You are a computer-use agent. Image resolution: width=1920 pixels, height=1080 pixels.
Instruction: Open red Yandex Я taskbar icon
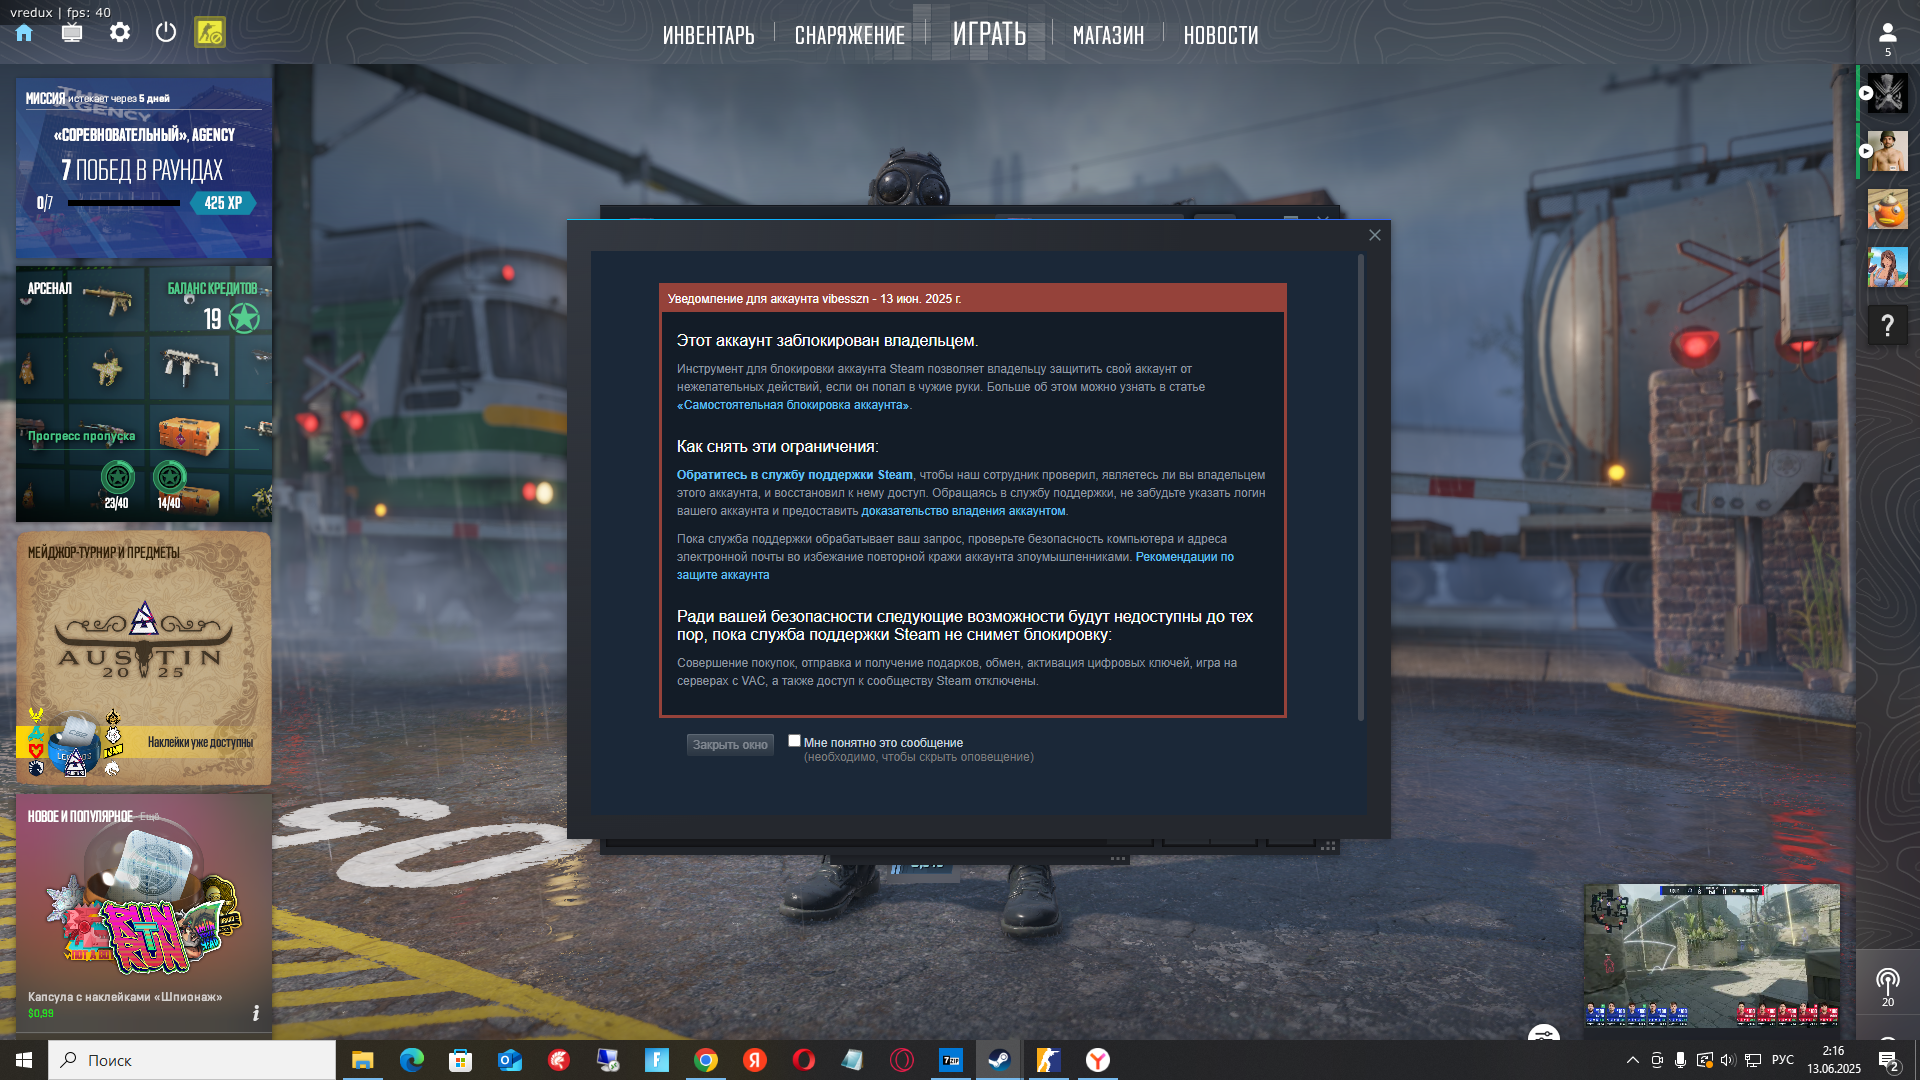tap(755, 1060)
